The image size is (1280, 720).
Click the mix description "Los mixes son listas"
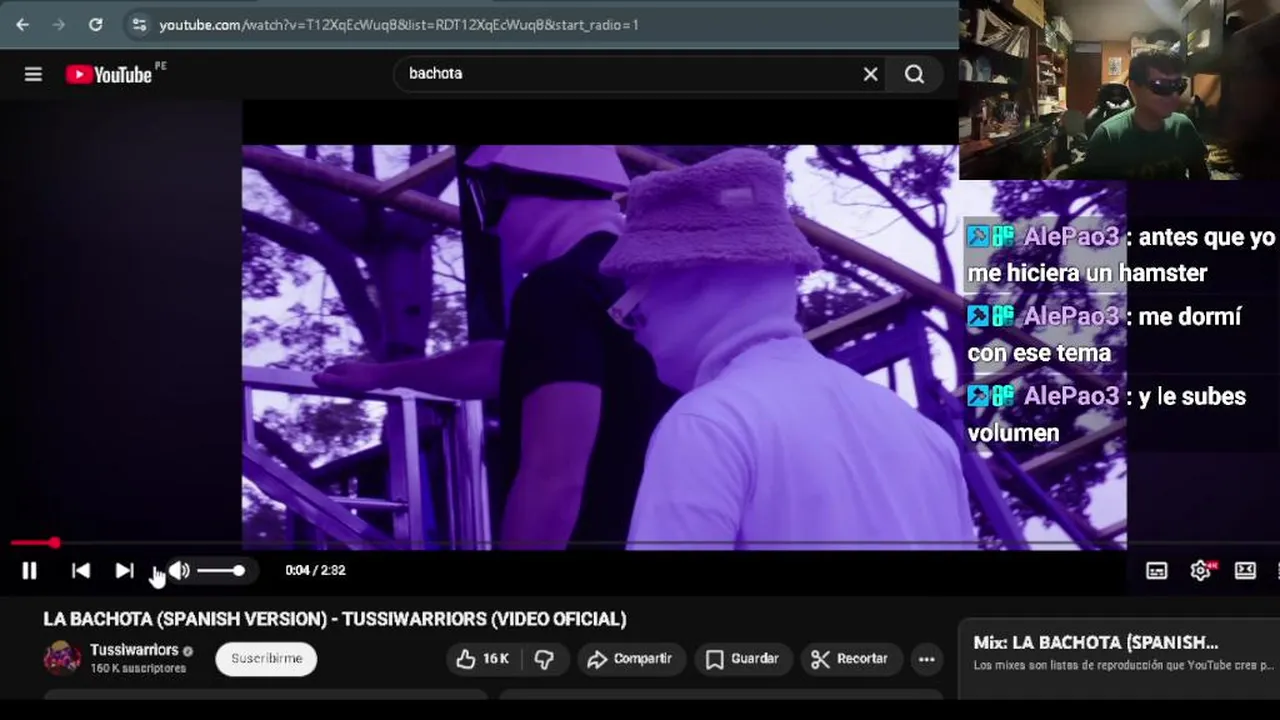[x=1125, y=665]
